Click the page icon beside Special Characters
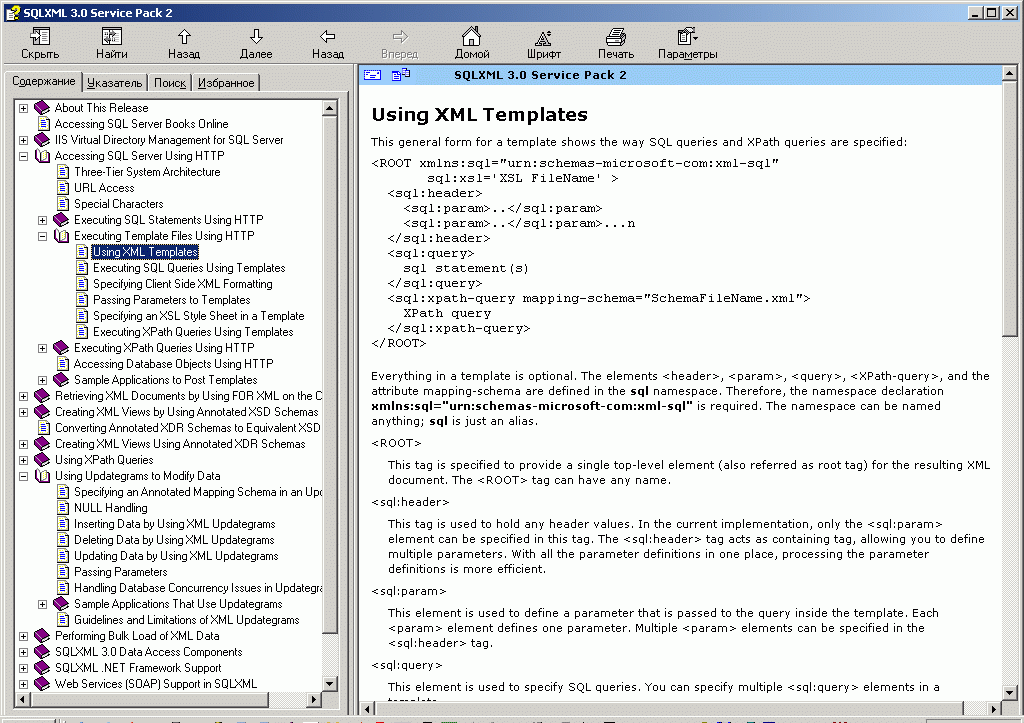This screenshot has height=723, width=1024. point(63,204)
